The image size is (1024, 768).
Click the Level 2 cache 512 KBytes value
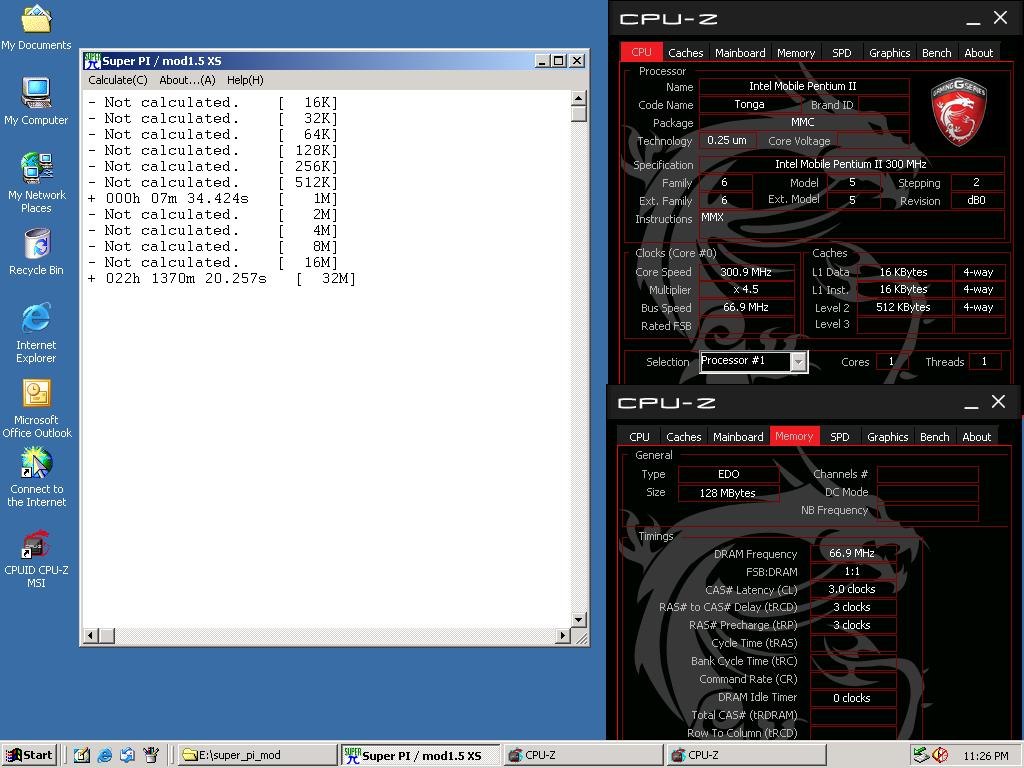point(903,307)
